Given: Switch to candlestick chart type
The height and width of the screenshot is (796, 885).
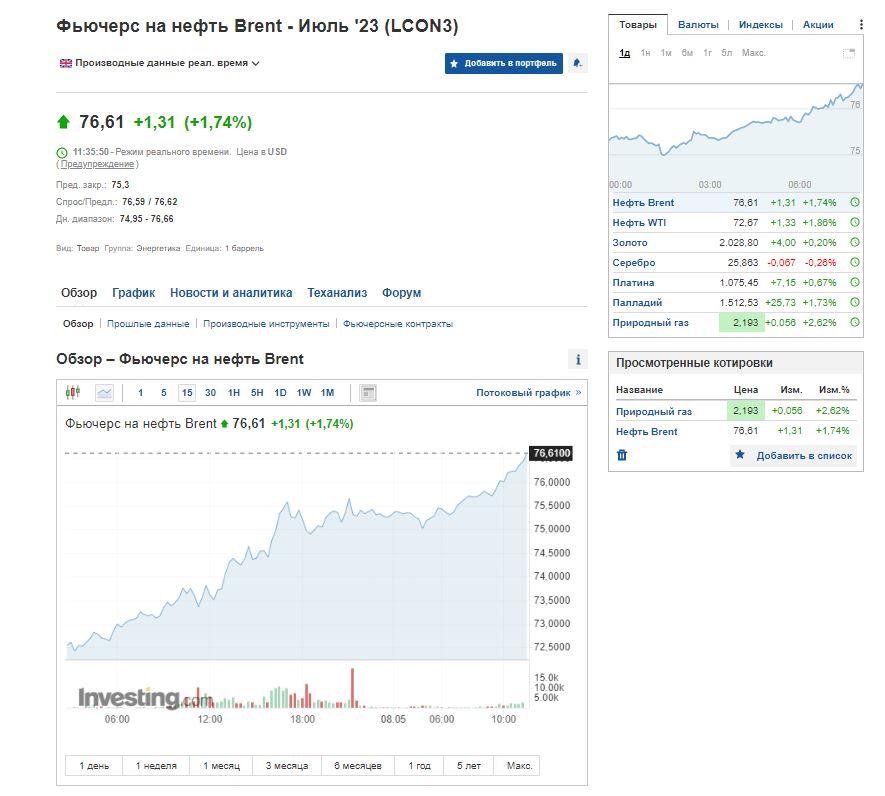Looking at the screenshot, I should pos(72,393).
